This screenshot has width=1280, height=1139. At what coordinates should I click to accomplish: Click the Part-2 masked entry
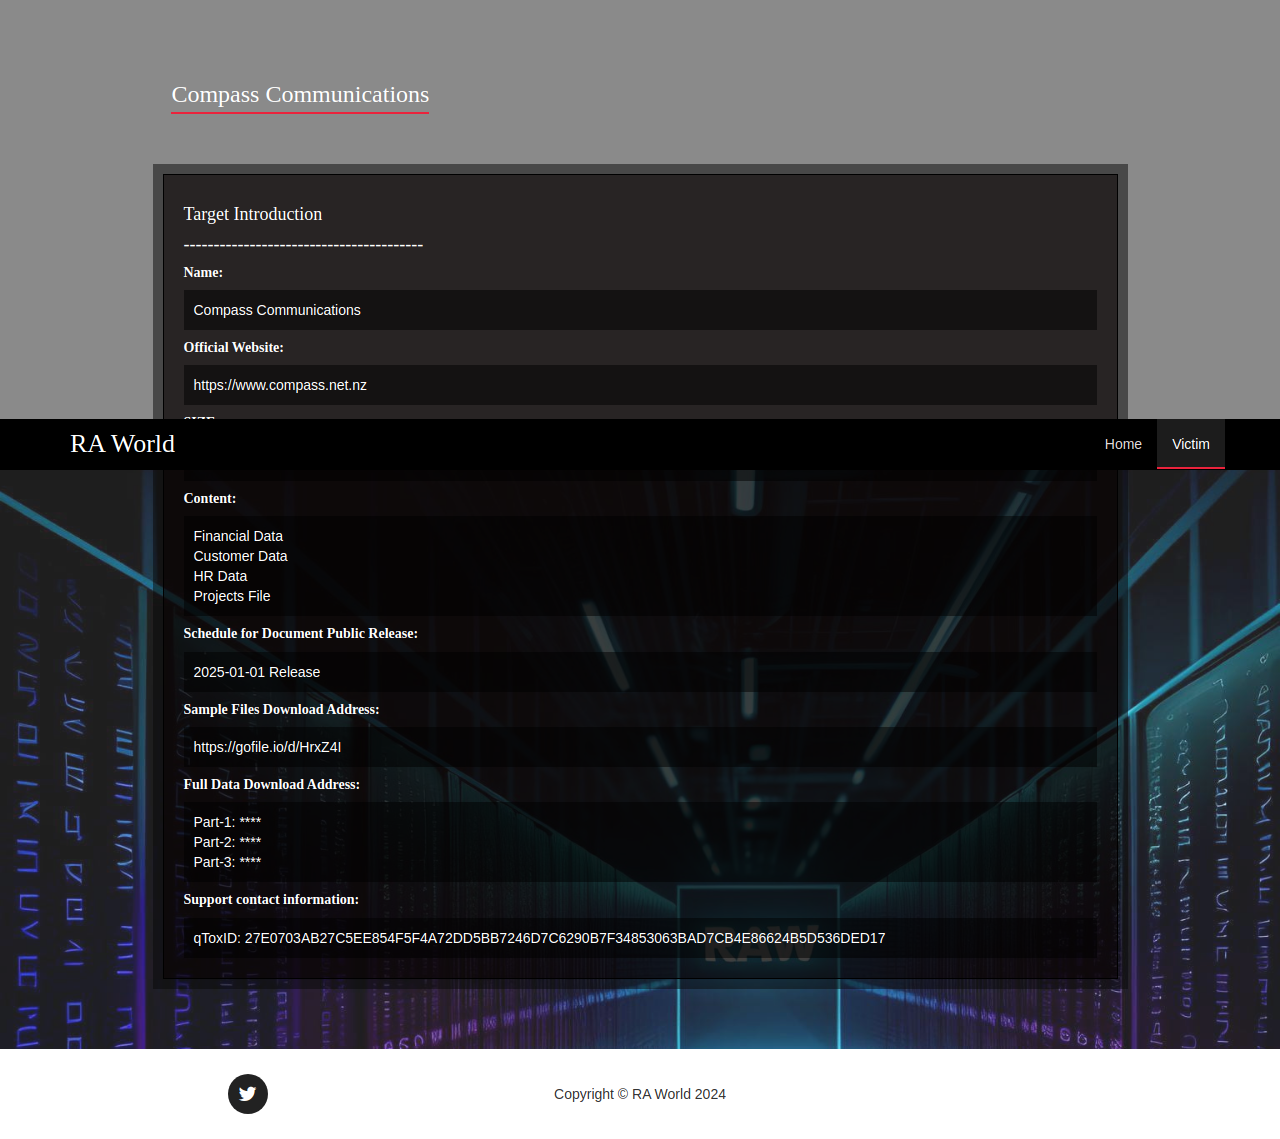(227, 842)
